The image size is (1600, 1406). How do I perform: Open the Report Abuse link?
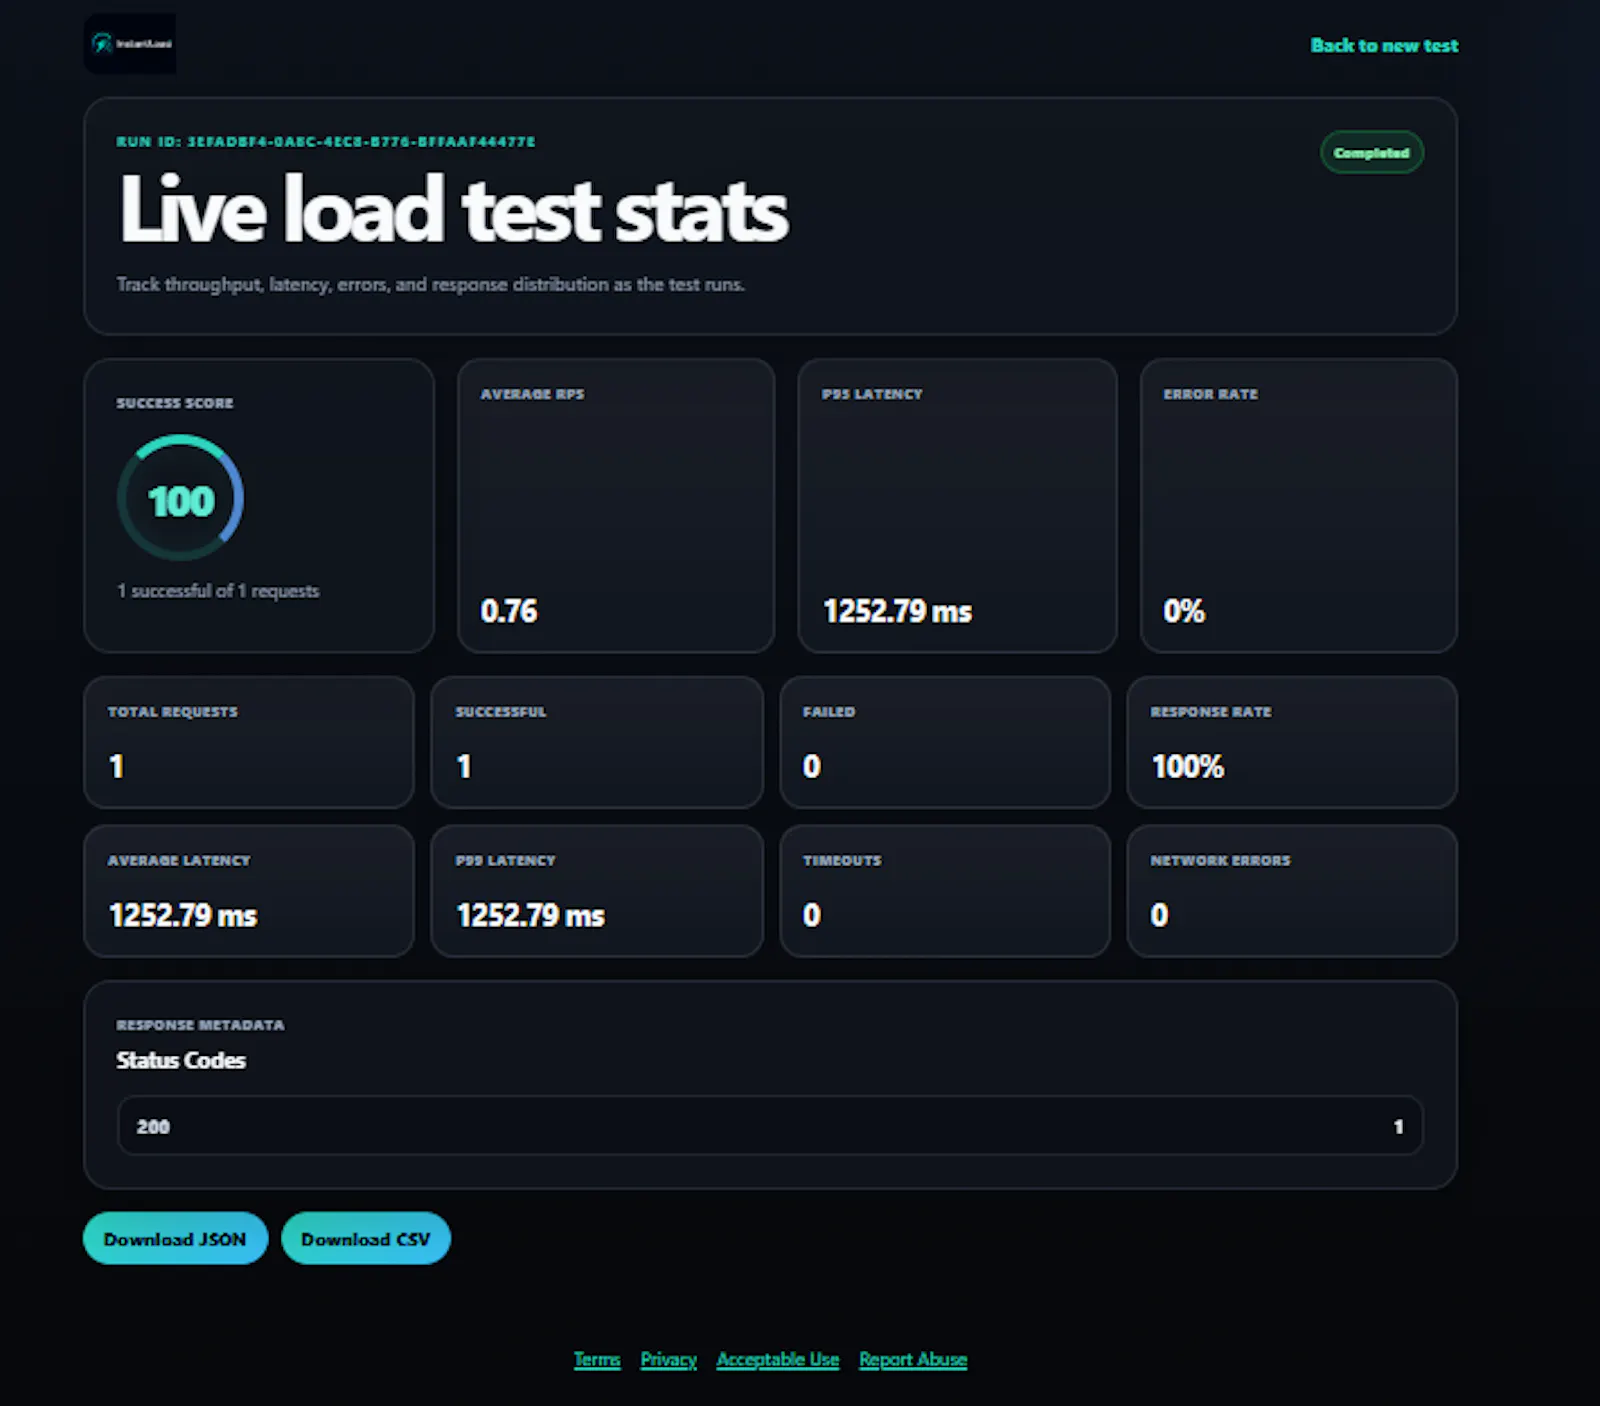tap(913, 1360)
